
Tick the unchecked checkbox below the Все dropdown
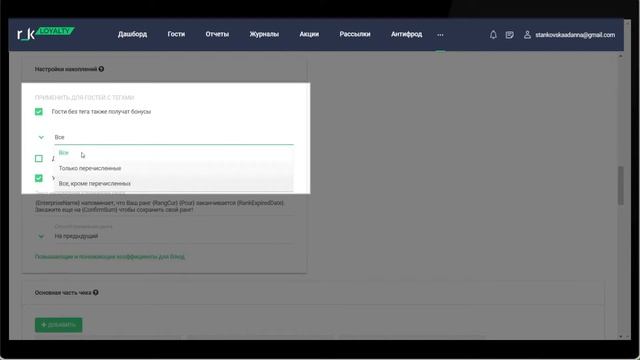[x=39, y=158]
